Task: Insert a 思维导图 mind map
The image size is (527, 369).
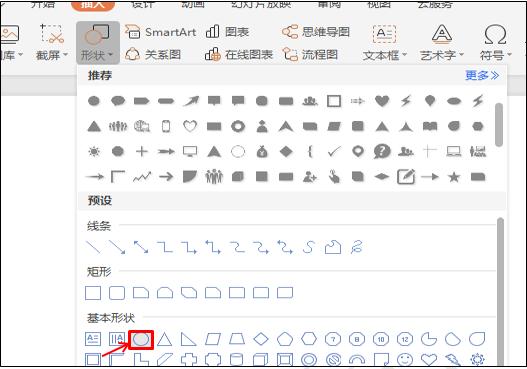Action: point(316,32)
